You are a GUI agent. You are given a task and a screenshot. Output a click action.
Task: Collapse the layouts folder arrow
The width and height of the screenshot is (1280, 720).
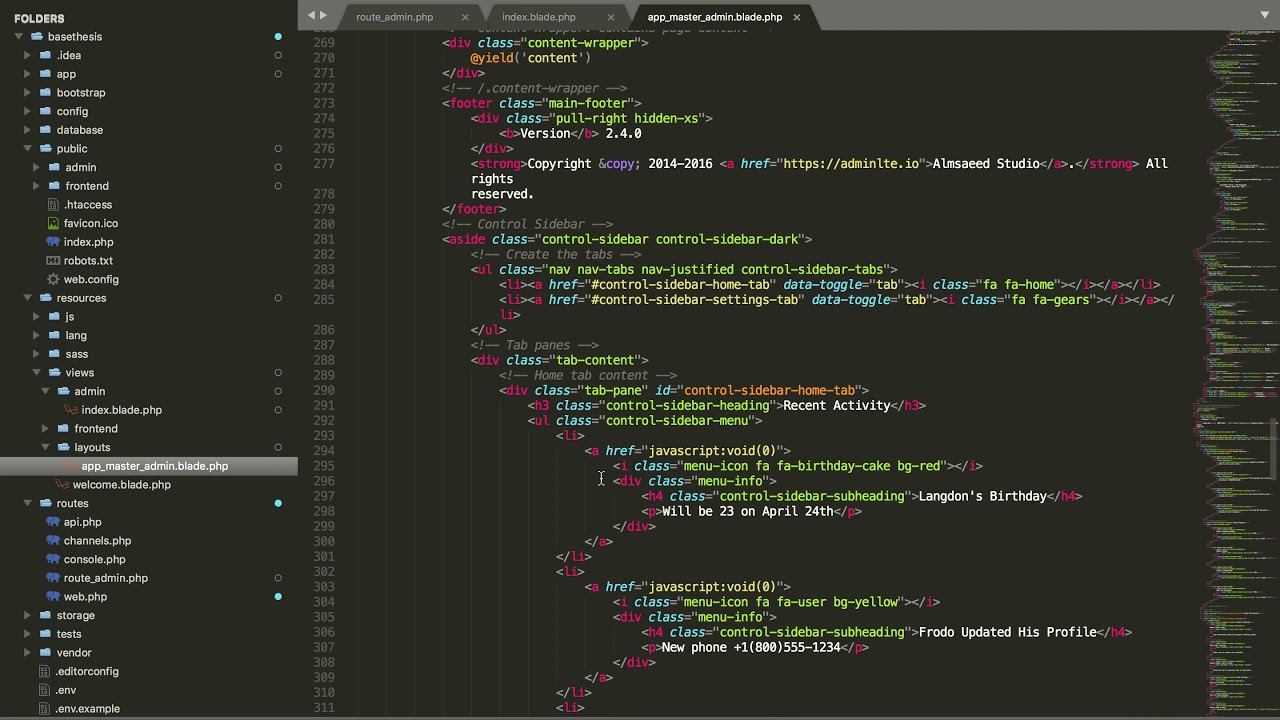(x=45, y=448)
